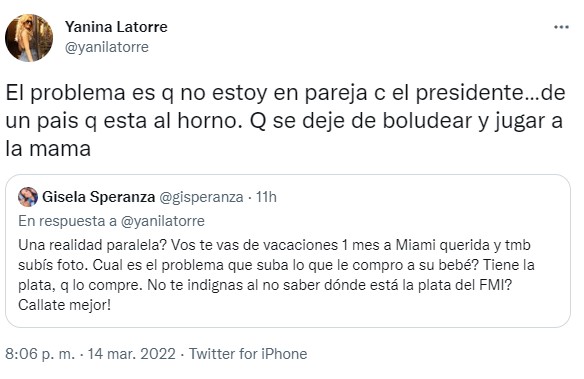Click the 14 mar. 2022 date
This screenshot has height=379, width=584.
point(131,354)
